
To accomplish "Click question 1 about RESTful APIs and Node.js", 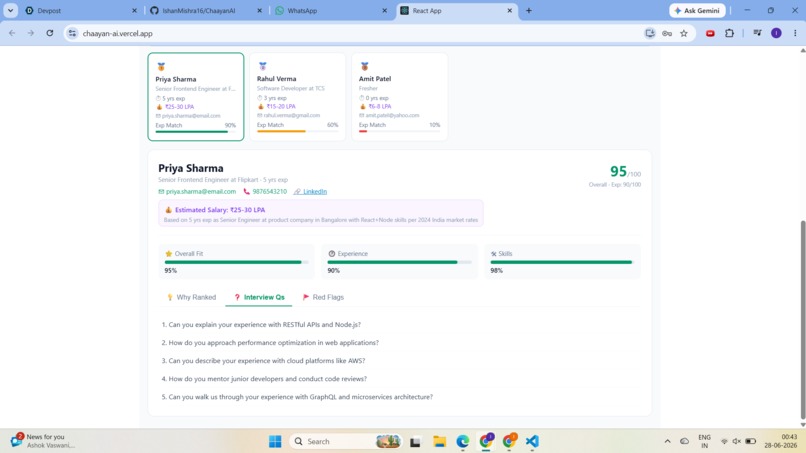I will click(x=261, y=325).
